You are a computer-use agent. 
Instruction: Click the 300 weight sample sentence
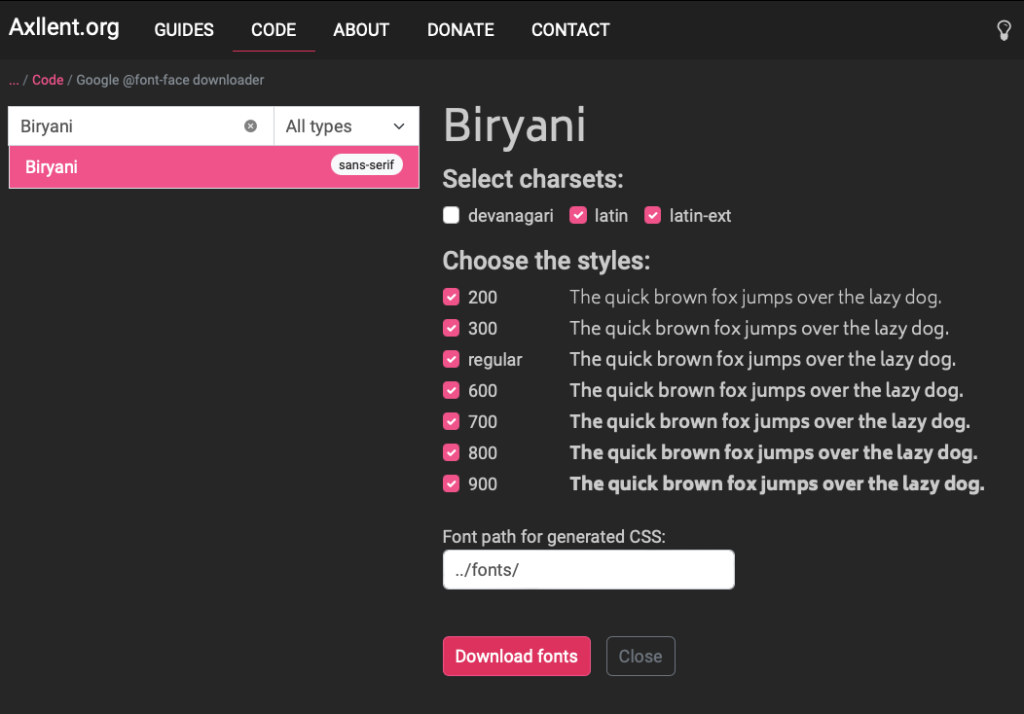click(x=759, y=328)
